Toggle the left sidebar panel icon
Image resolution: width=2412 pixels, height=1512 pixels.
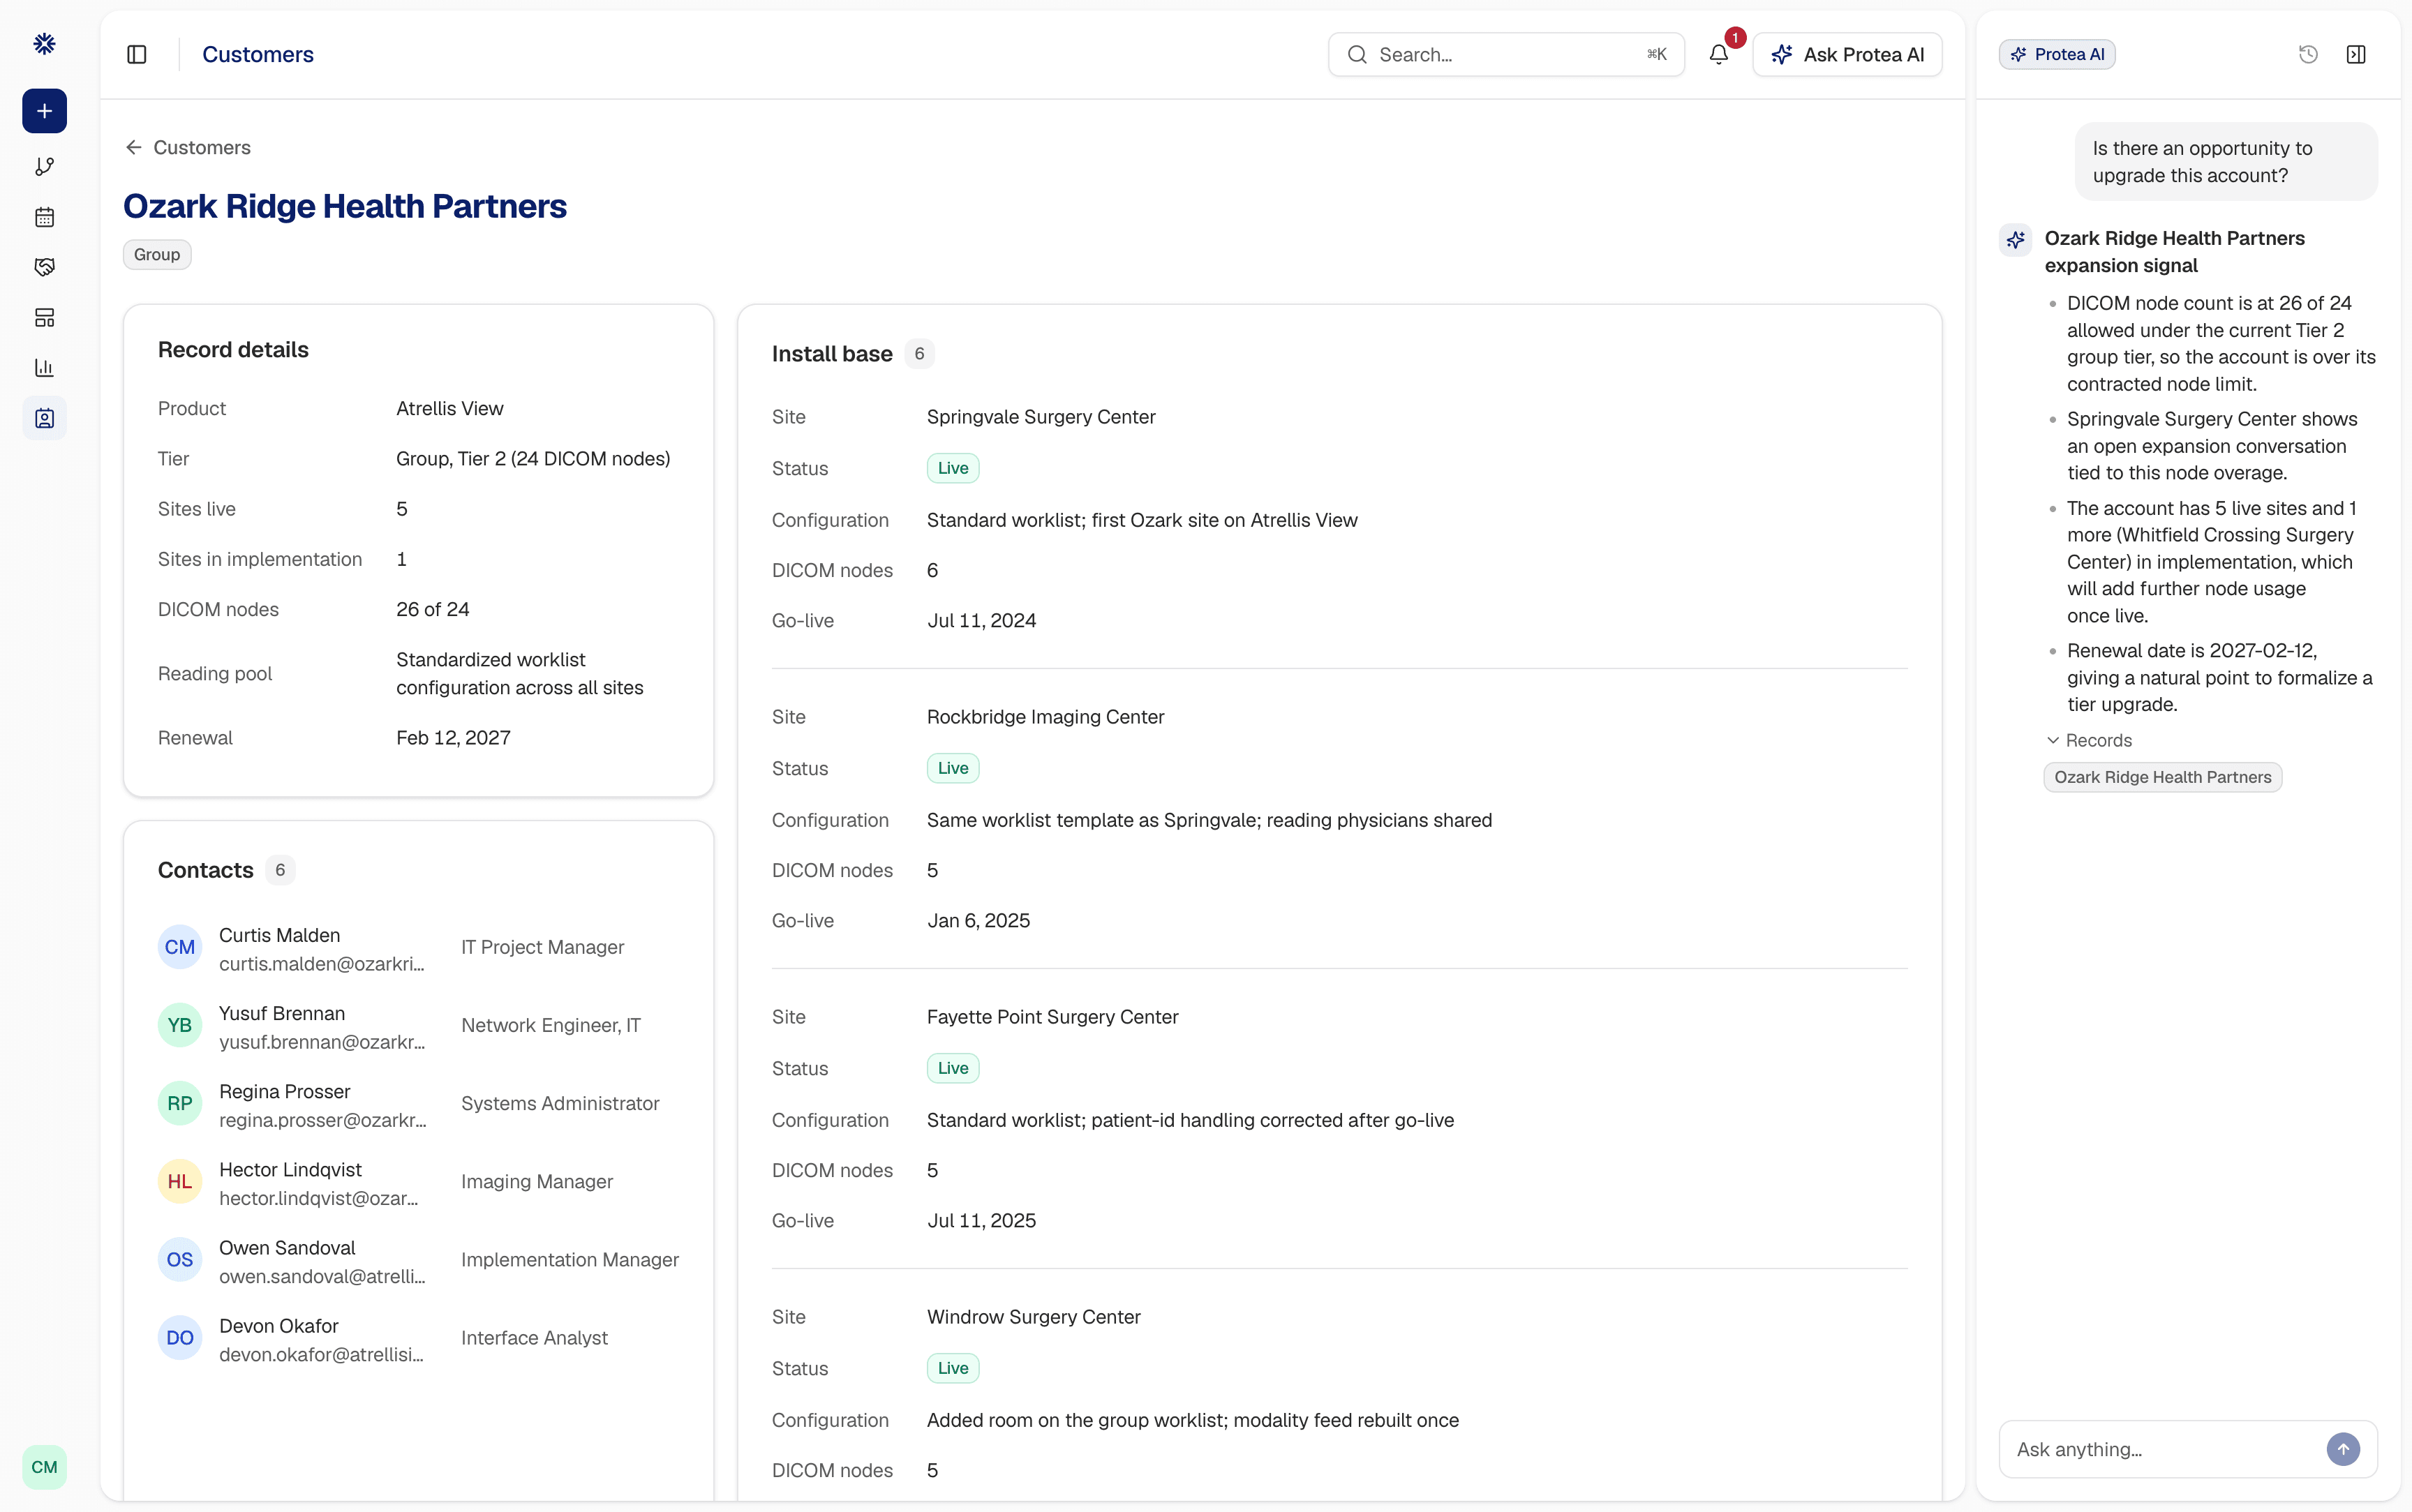[137, 54]
